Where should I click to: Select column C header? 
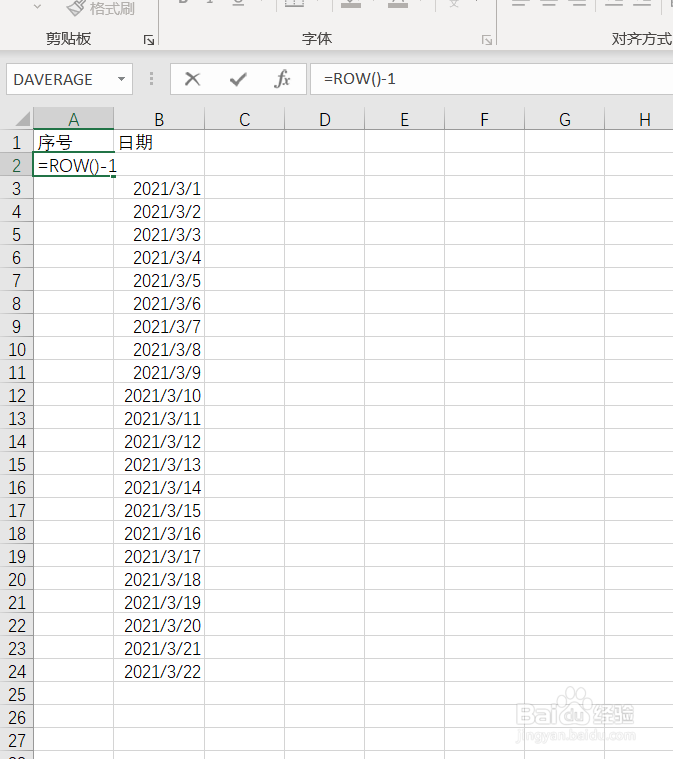pyautogui.click(x=245, y=119)
